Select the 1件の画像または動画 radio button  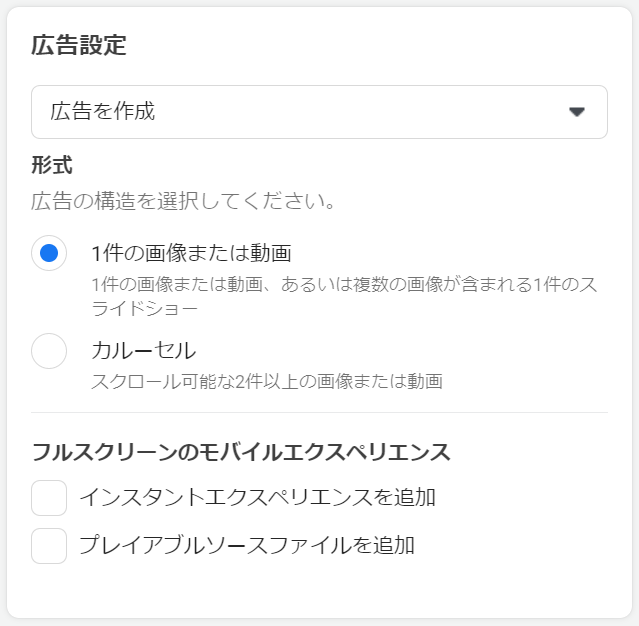click(49, 253)
